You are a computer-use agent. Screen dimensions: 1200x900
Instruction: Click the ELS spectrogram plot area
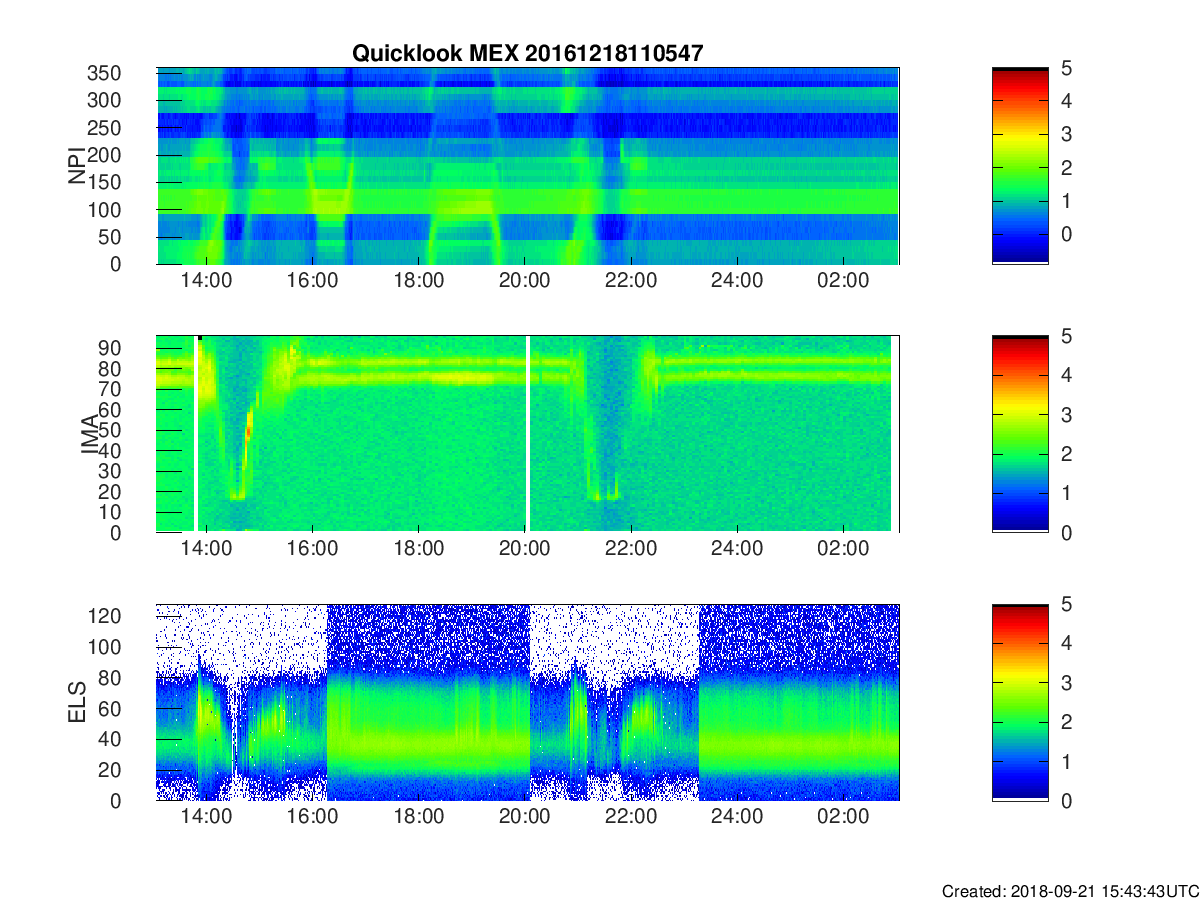tap(528, 702)
